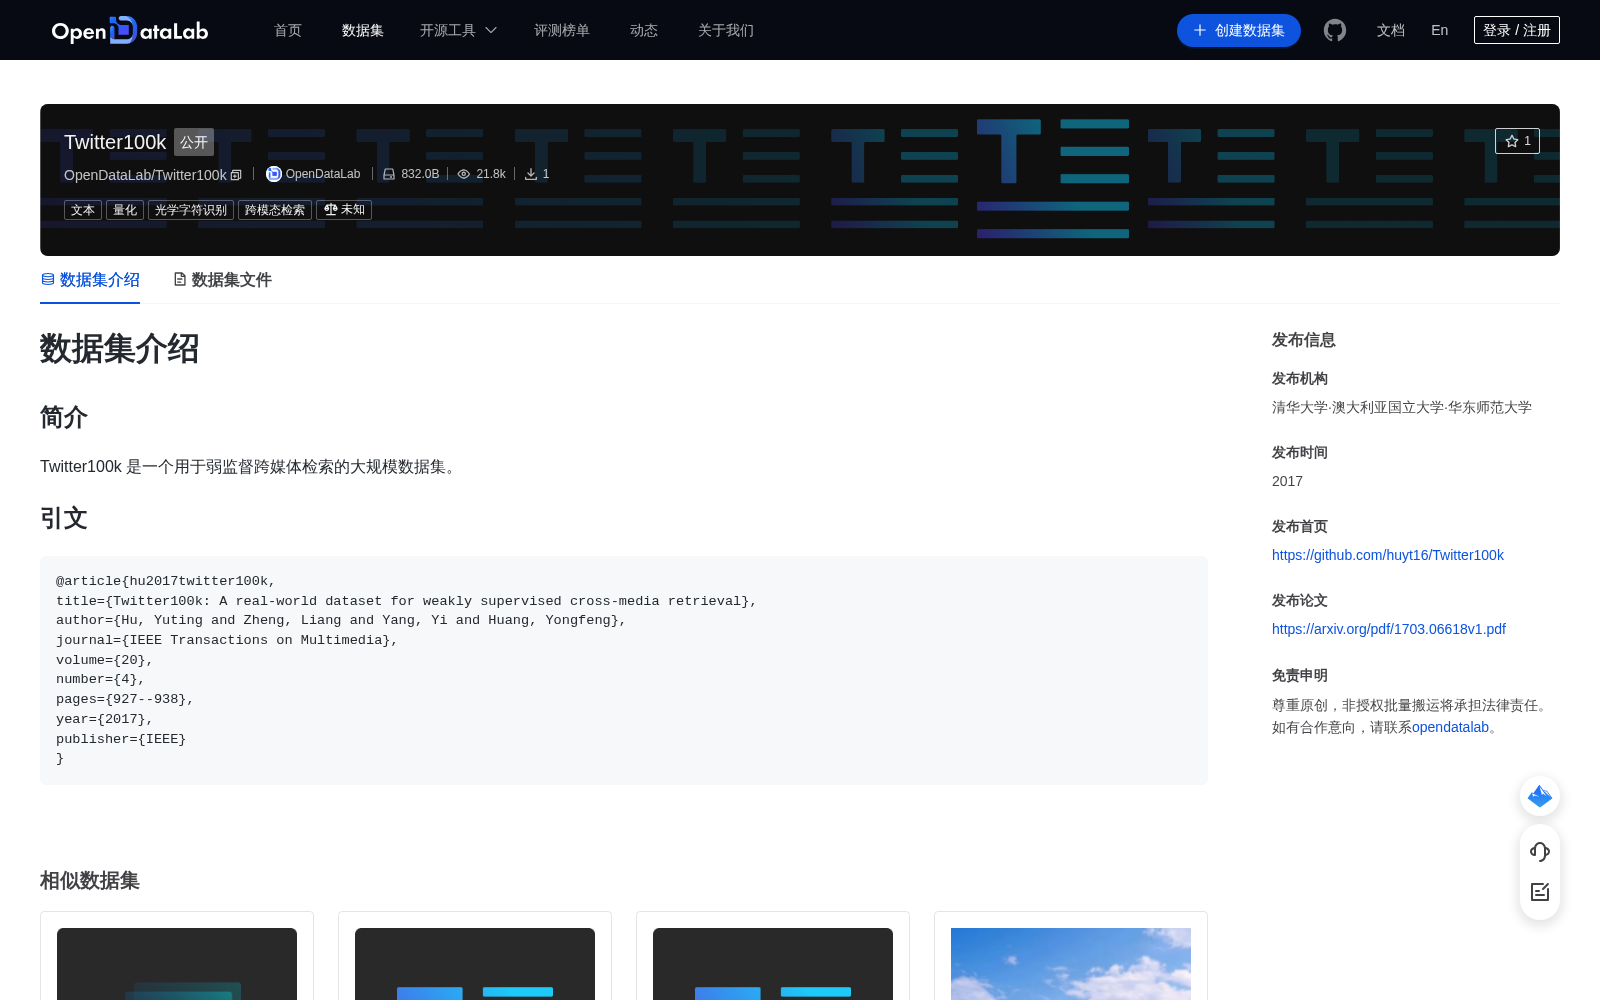1600x1000 pixels.
Task: Open the feedback edit note icon
Action: coord(1540,892)
